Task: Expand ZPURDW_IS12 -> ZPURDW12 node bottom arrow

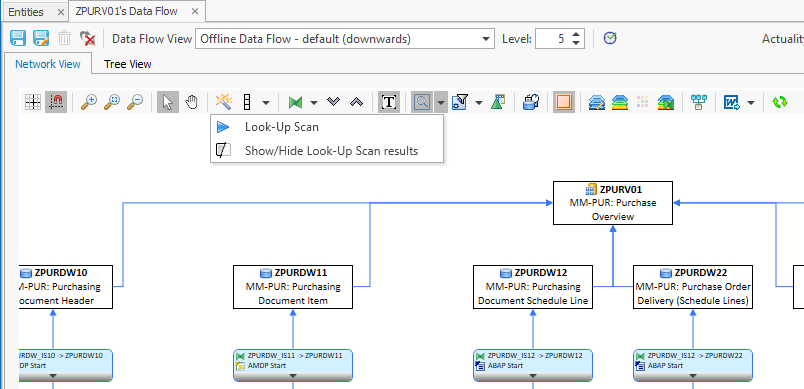Action: [x=533, y=376]
